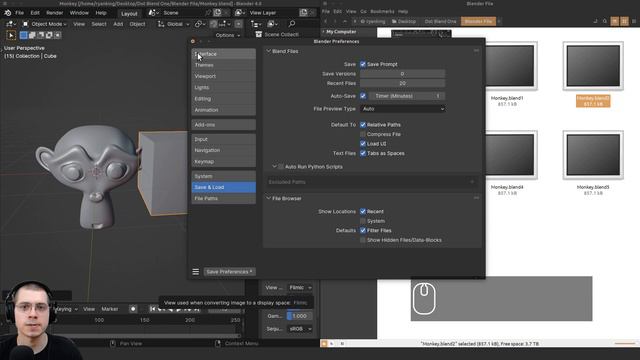Open the Keymap preferences tab

(224, 162)
